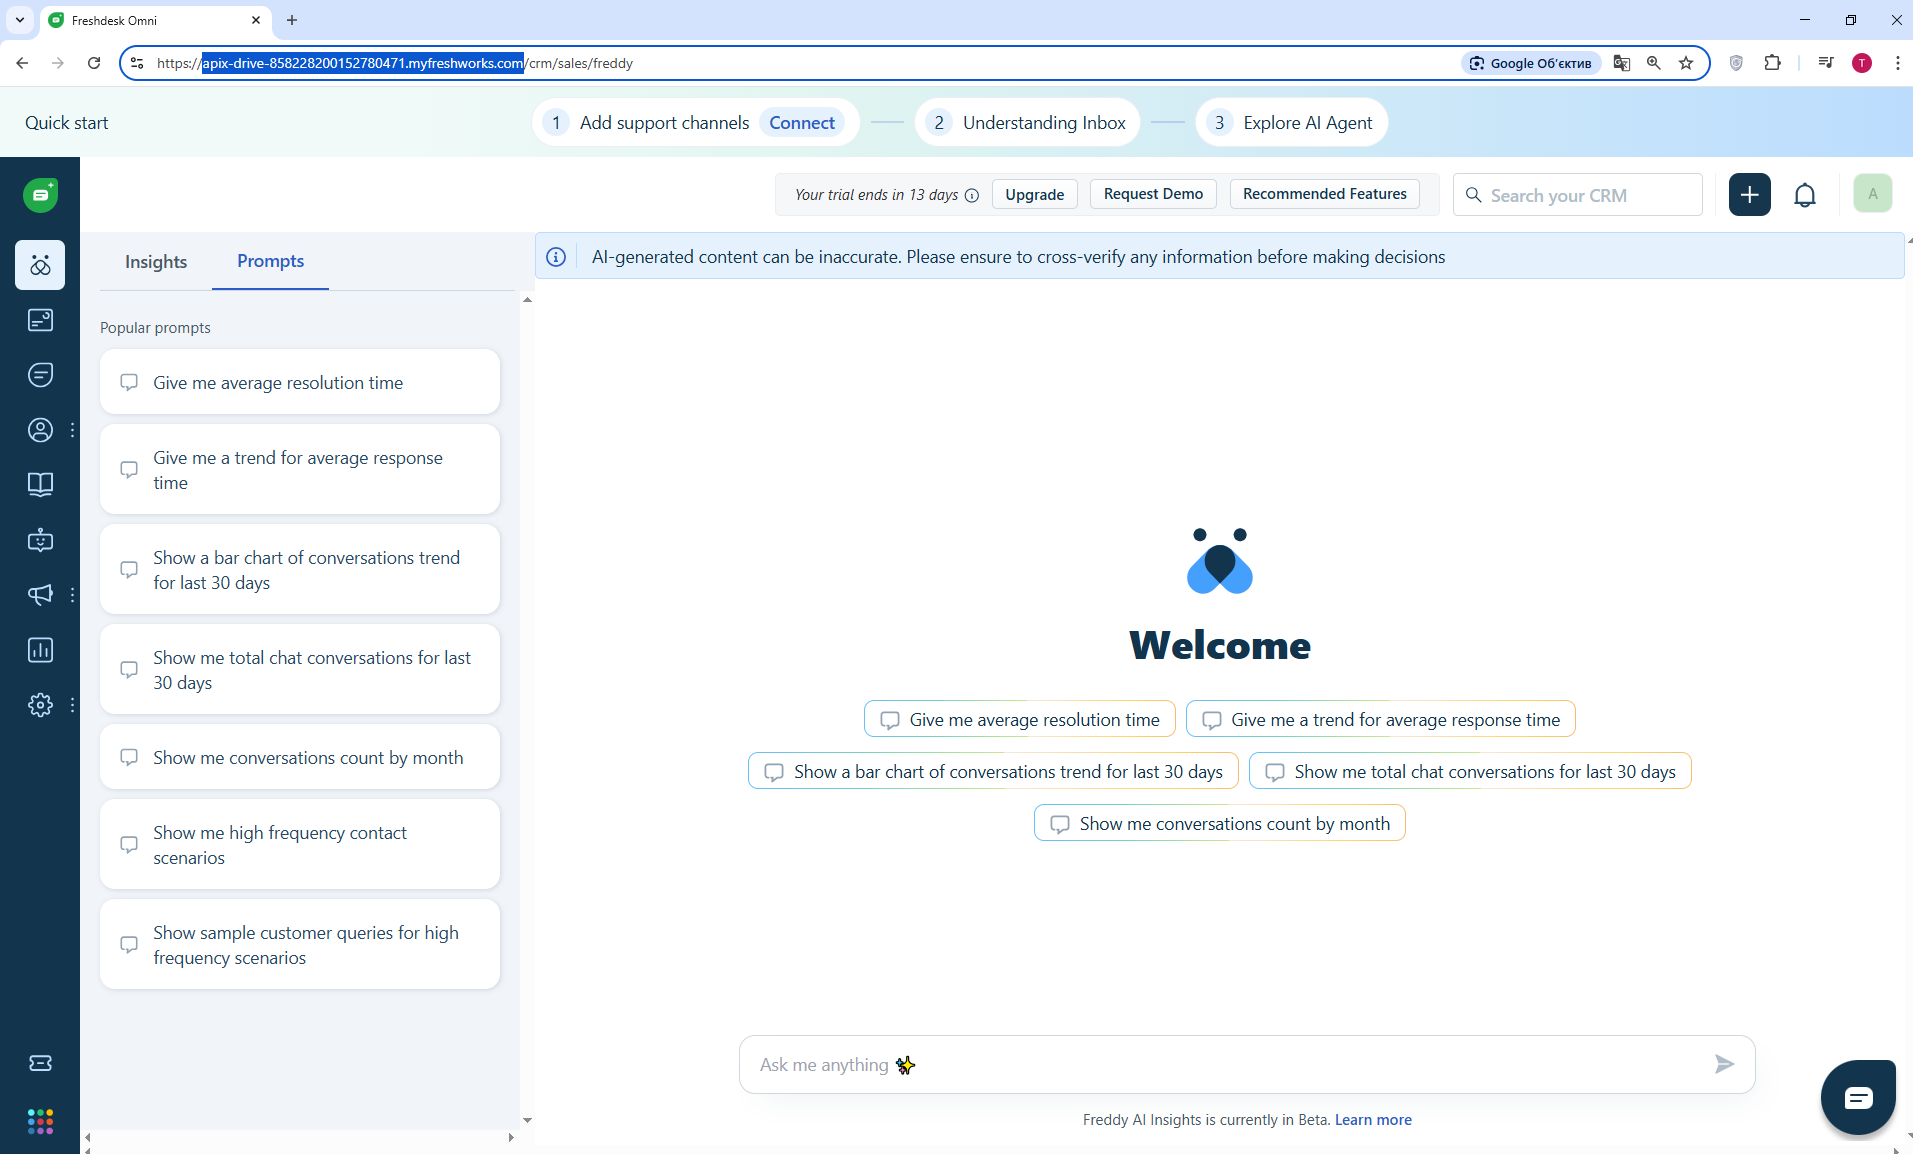This screenshot has height=1154, width=1913.
Task: Select step 2 Understanding Inbox
Action: [x=1028, y=122]
